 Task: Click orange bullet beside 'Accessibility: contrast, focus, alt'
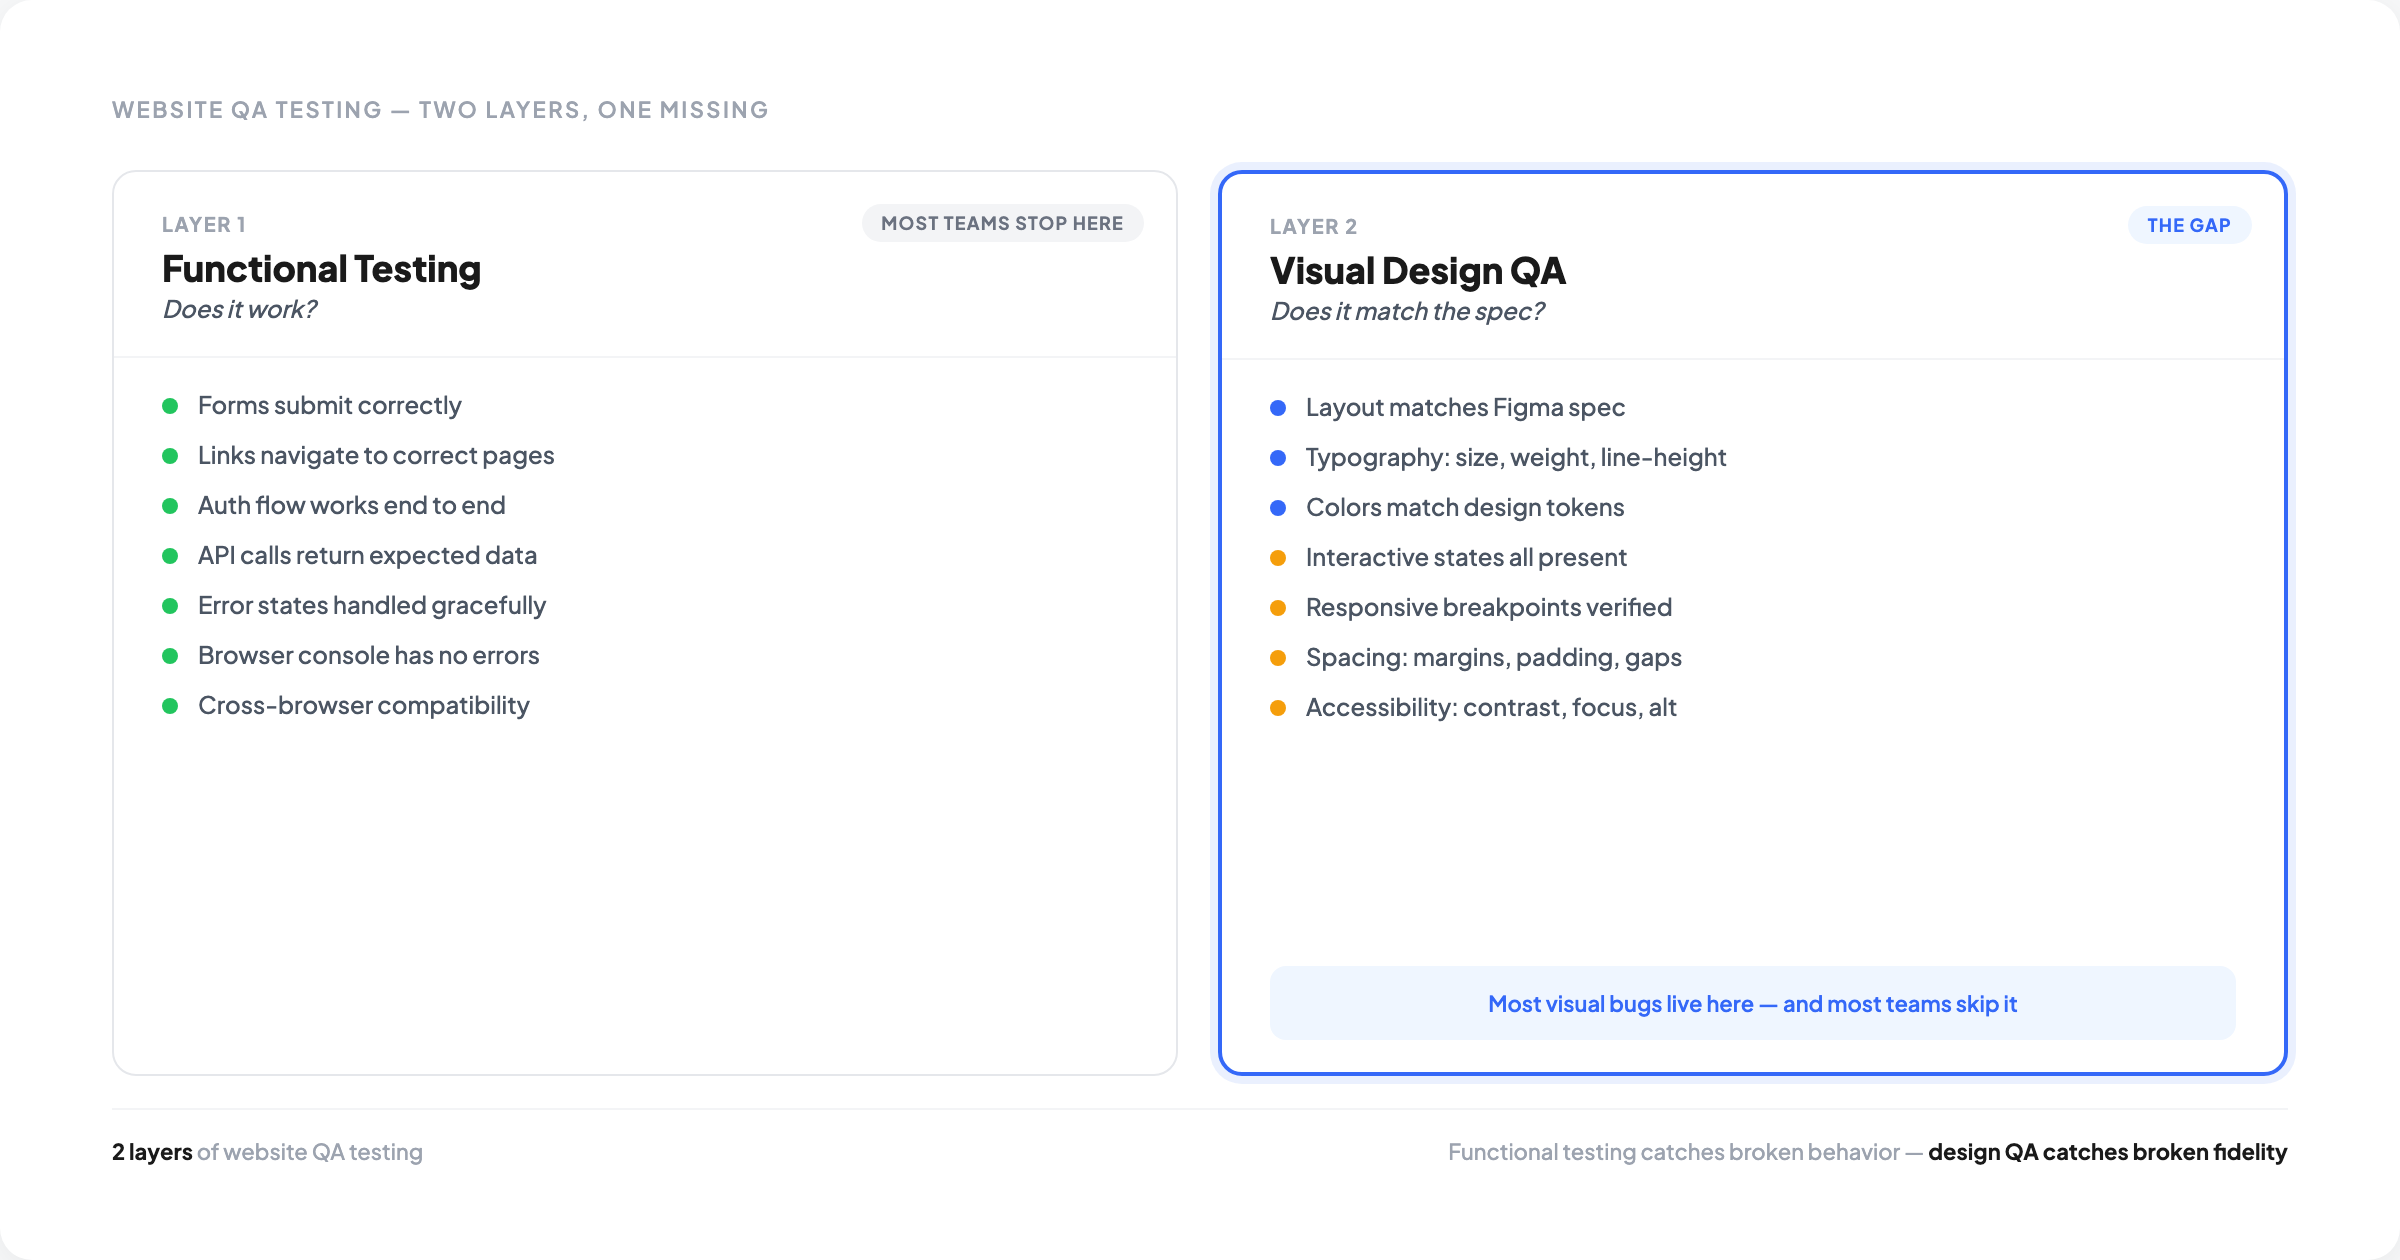(x=1278, y=708)
